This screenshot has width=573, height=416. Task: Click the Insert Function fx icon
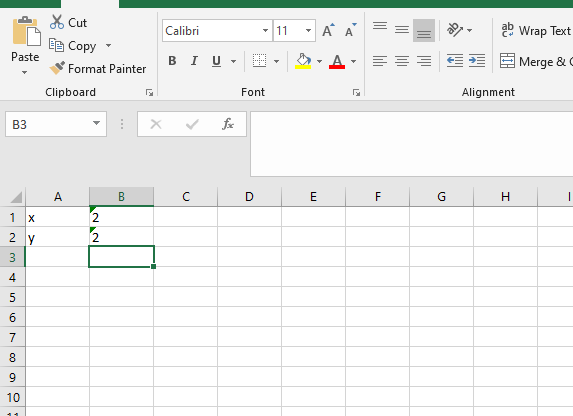point(228,124)
